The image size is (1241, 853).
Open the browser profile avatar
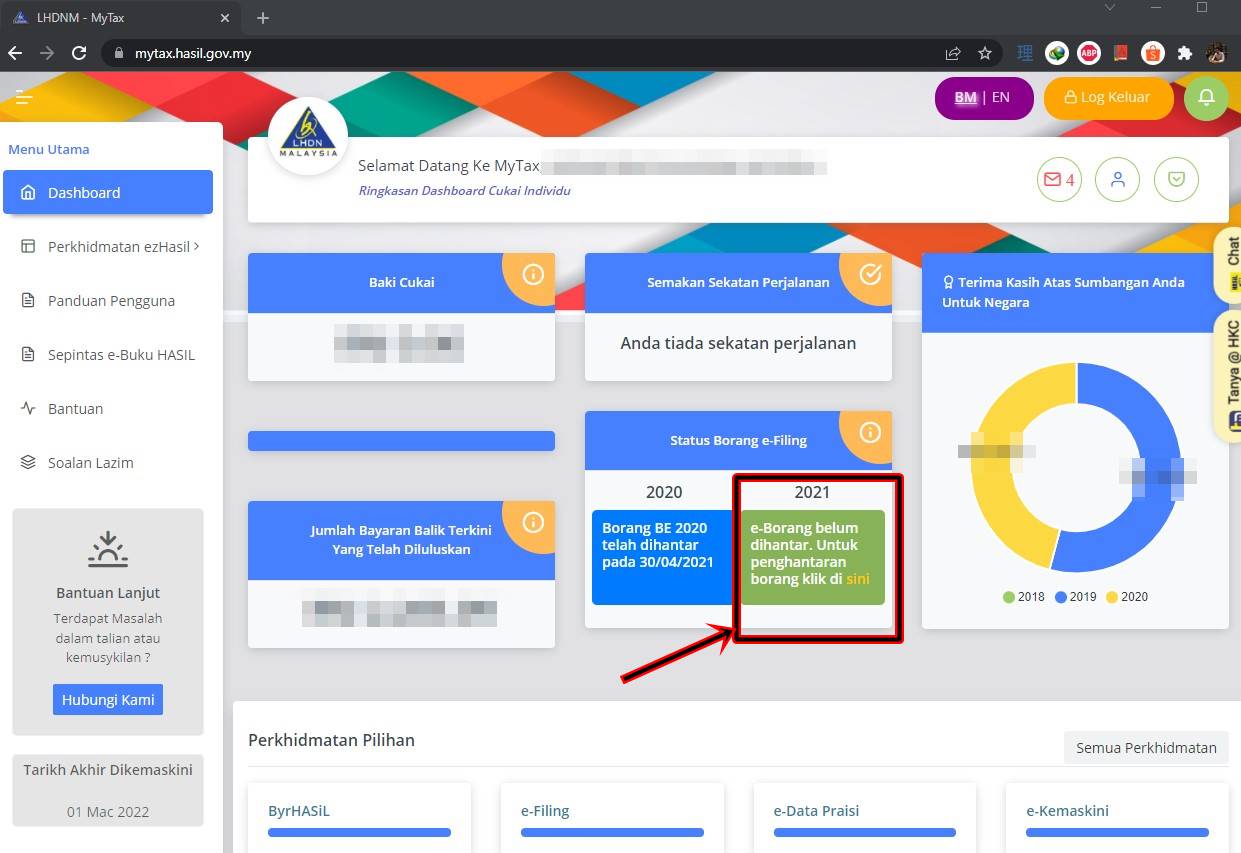[x=1216, y=53]
